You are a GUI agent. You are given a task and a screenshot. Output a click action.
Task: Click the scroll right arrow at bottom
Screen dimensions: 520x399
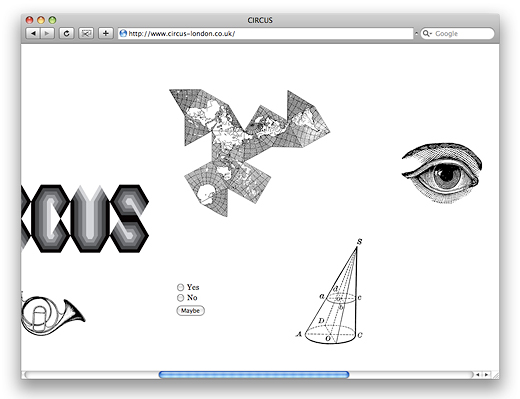pos(486,375)
